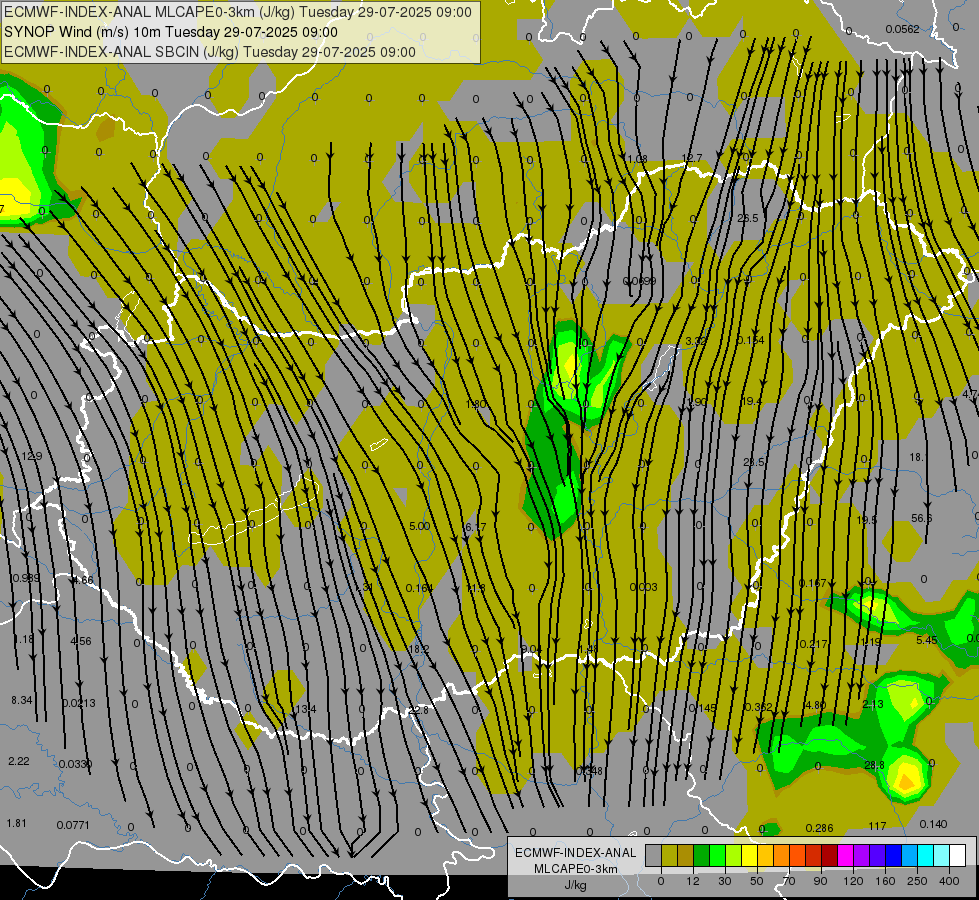The width and height of the screenshot is (979, 900).
Task: Click the map value 0.164
Action: click(420, 588)
